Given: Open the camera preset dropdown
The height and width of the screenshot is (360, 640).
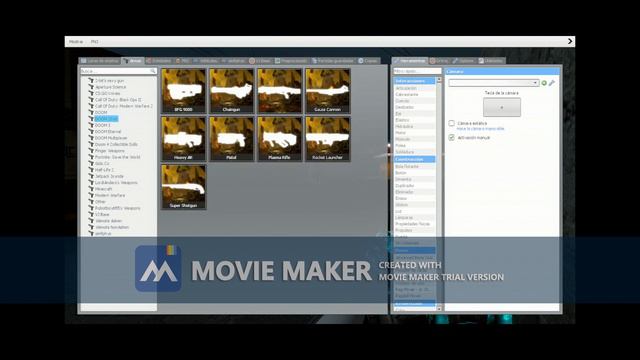Looking at the screenshot, I should coord(493,83).
